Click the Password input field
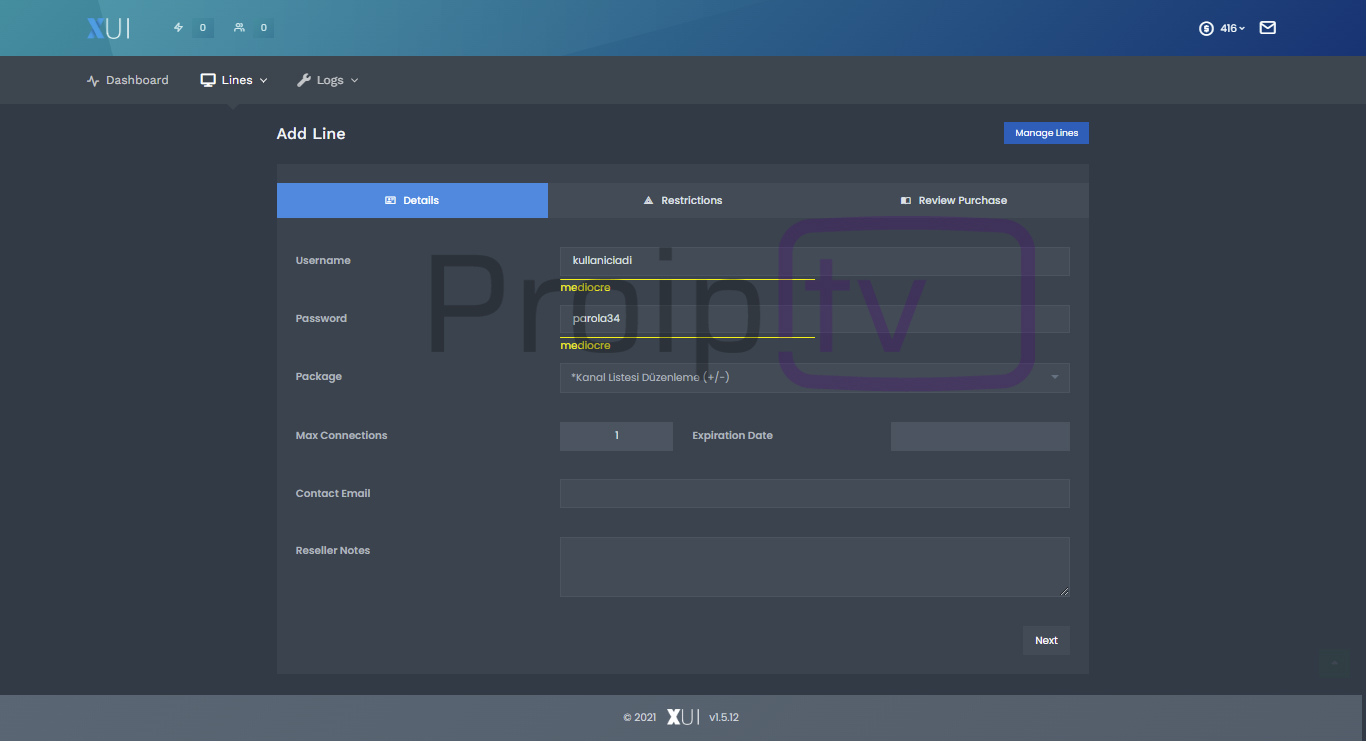Image resolution: width=1366 pixels, height=741 pixels. click(815, 319)
